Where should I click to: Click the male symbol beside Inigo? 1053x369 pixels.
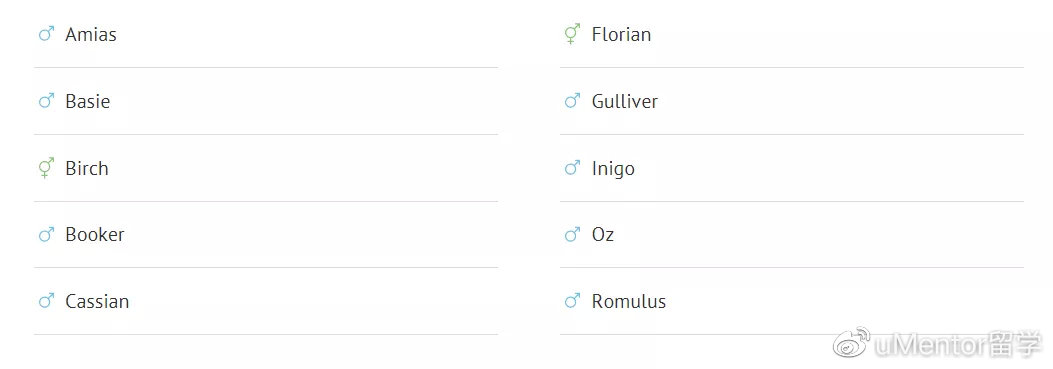[x=572, y=168]
